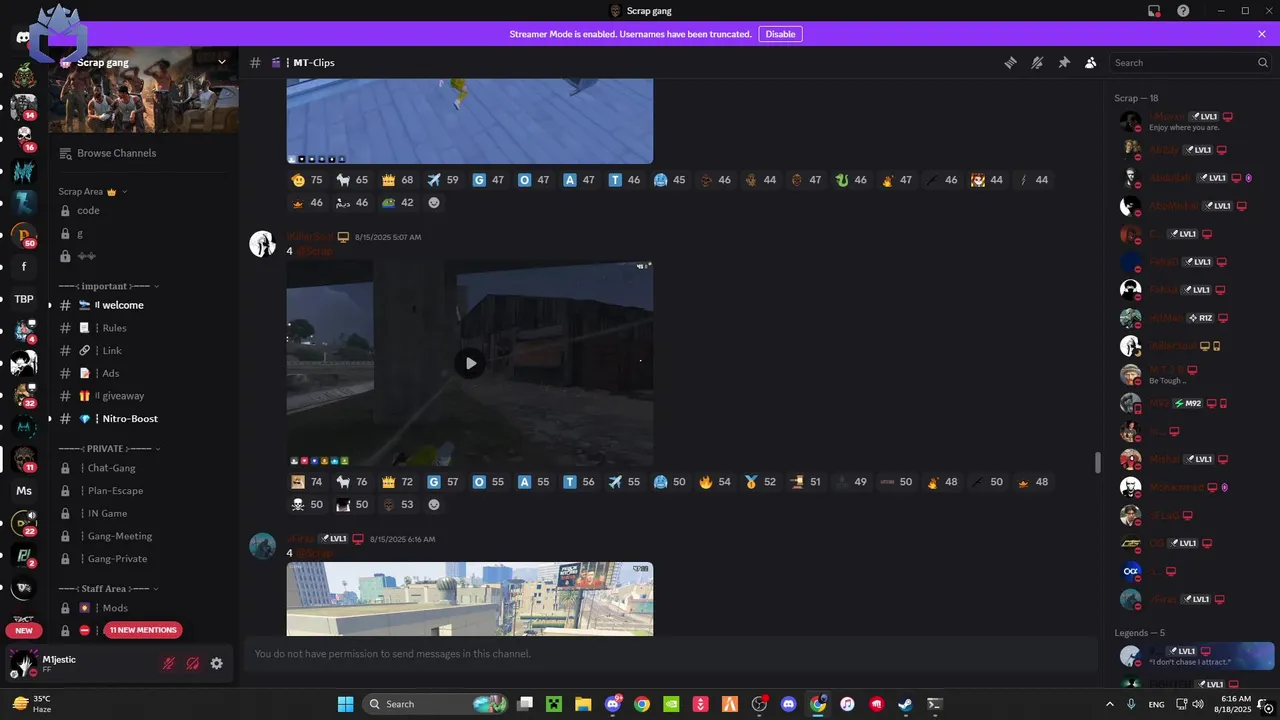Image resolution: width=1280 pixels, height=720 pixels.
Task: Disable Streamer Mode button
Action: (x=780, y=34)
